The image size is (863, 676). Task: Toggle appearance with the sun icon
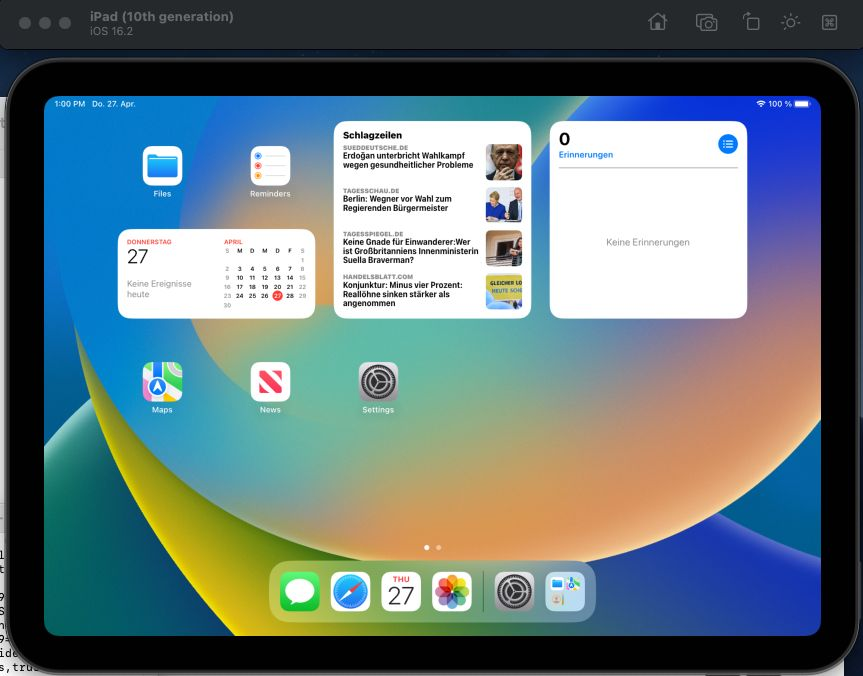(x=790, y=22)
